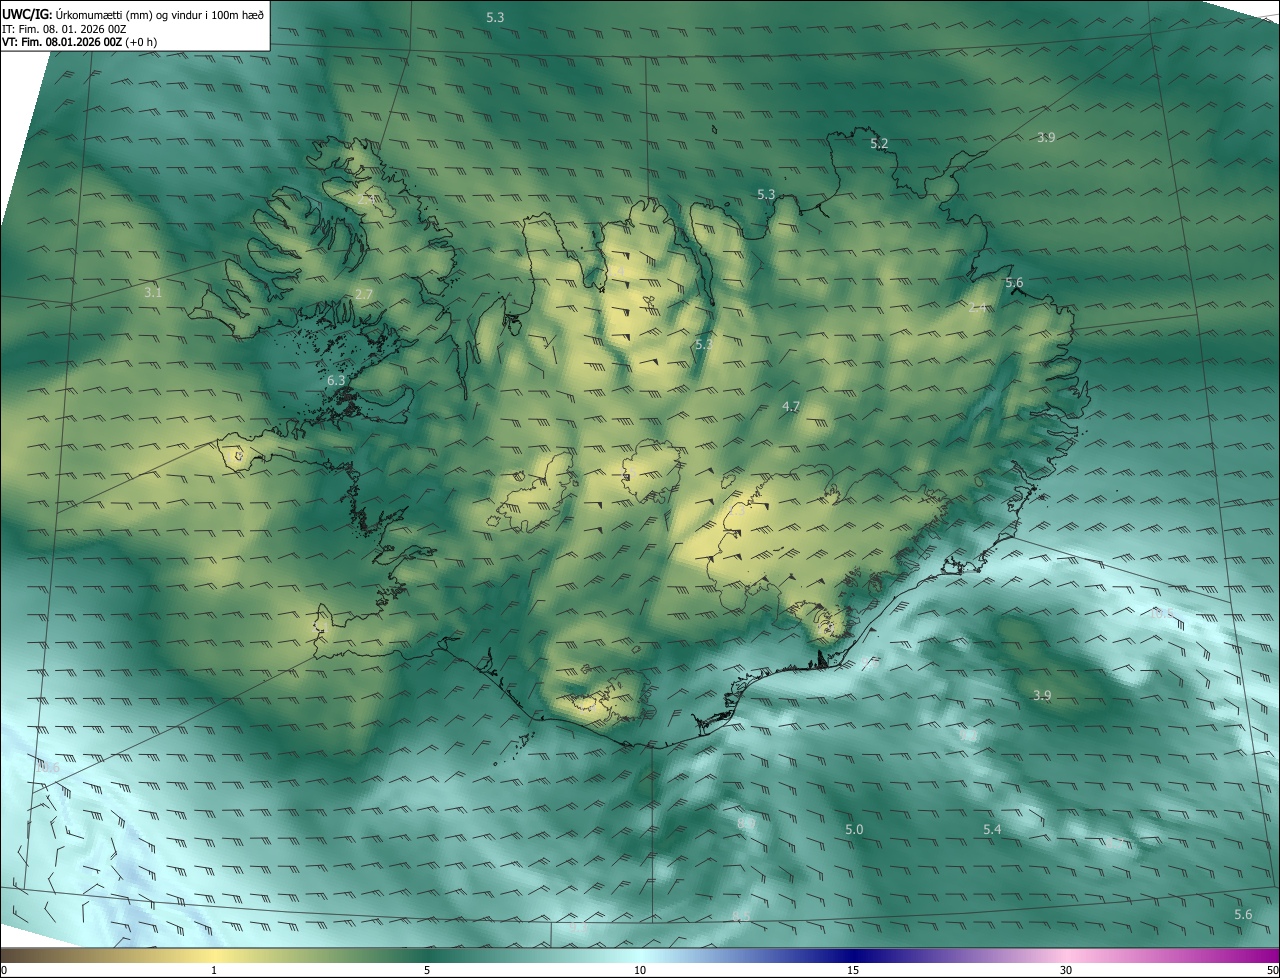
Task: Click the 3.1 precipitation value label
Action: click(x=152, y=293)
